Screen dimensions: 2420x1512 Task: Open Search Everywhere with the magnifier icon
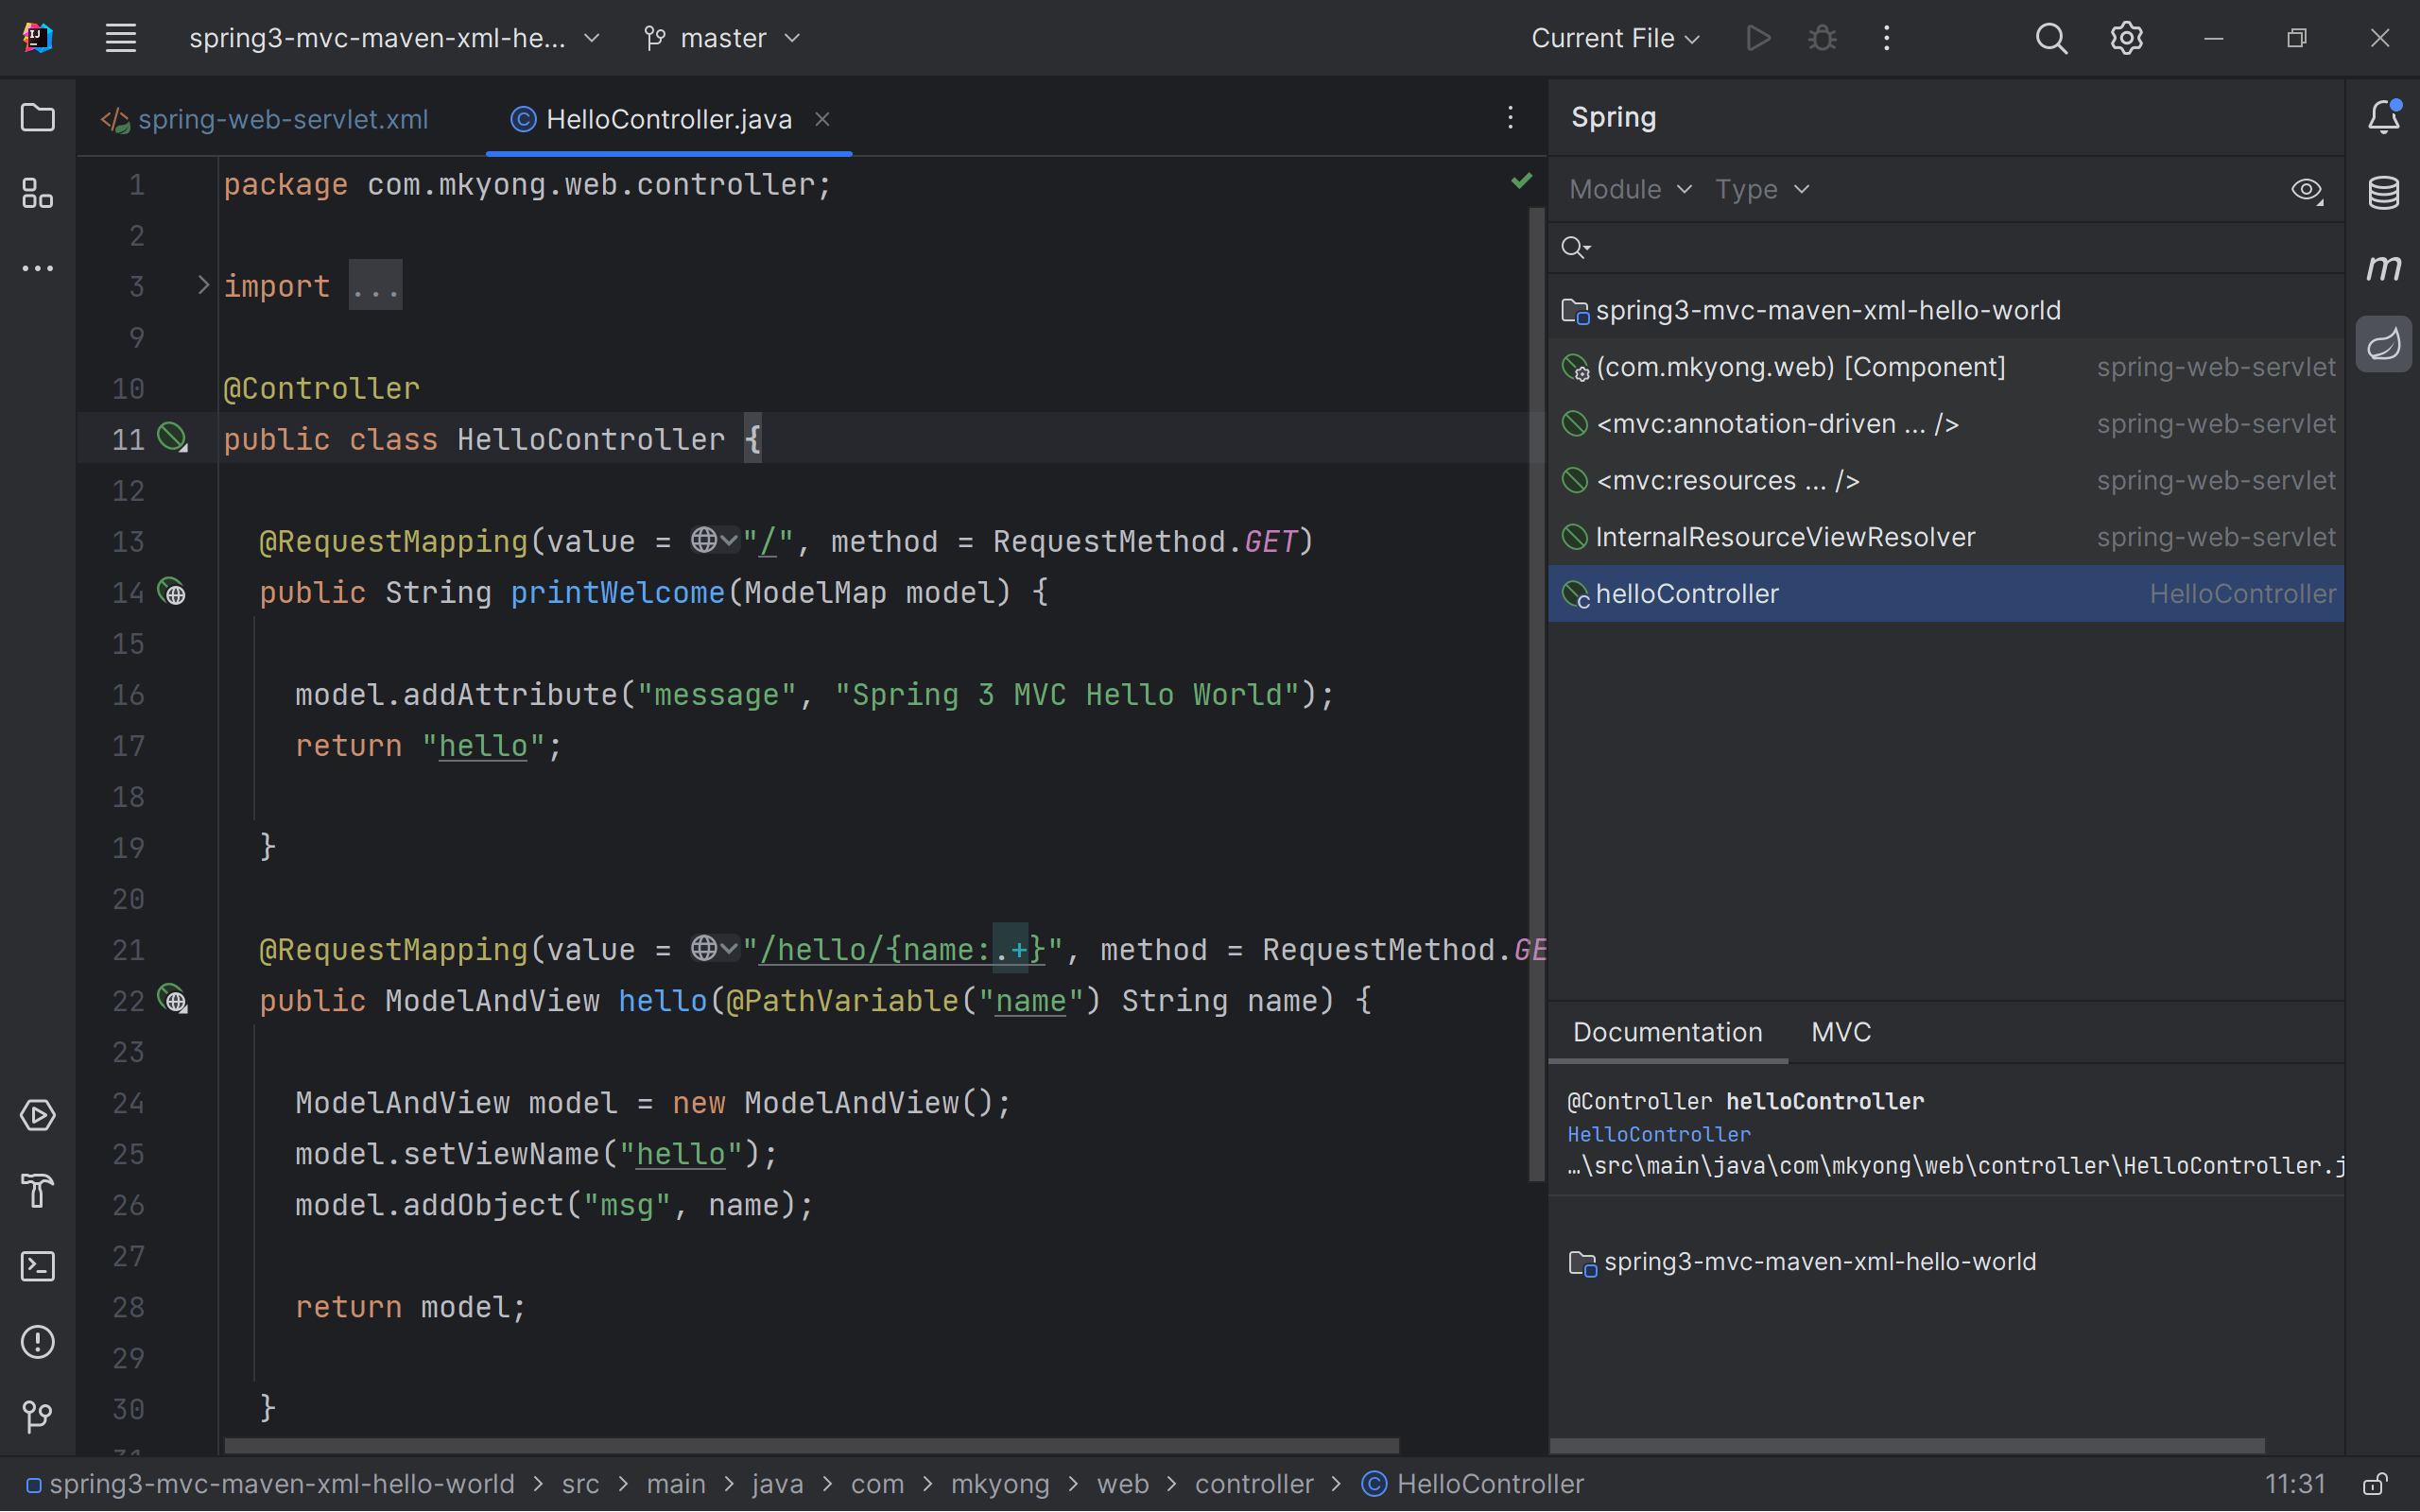(x=2050, y=38)
